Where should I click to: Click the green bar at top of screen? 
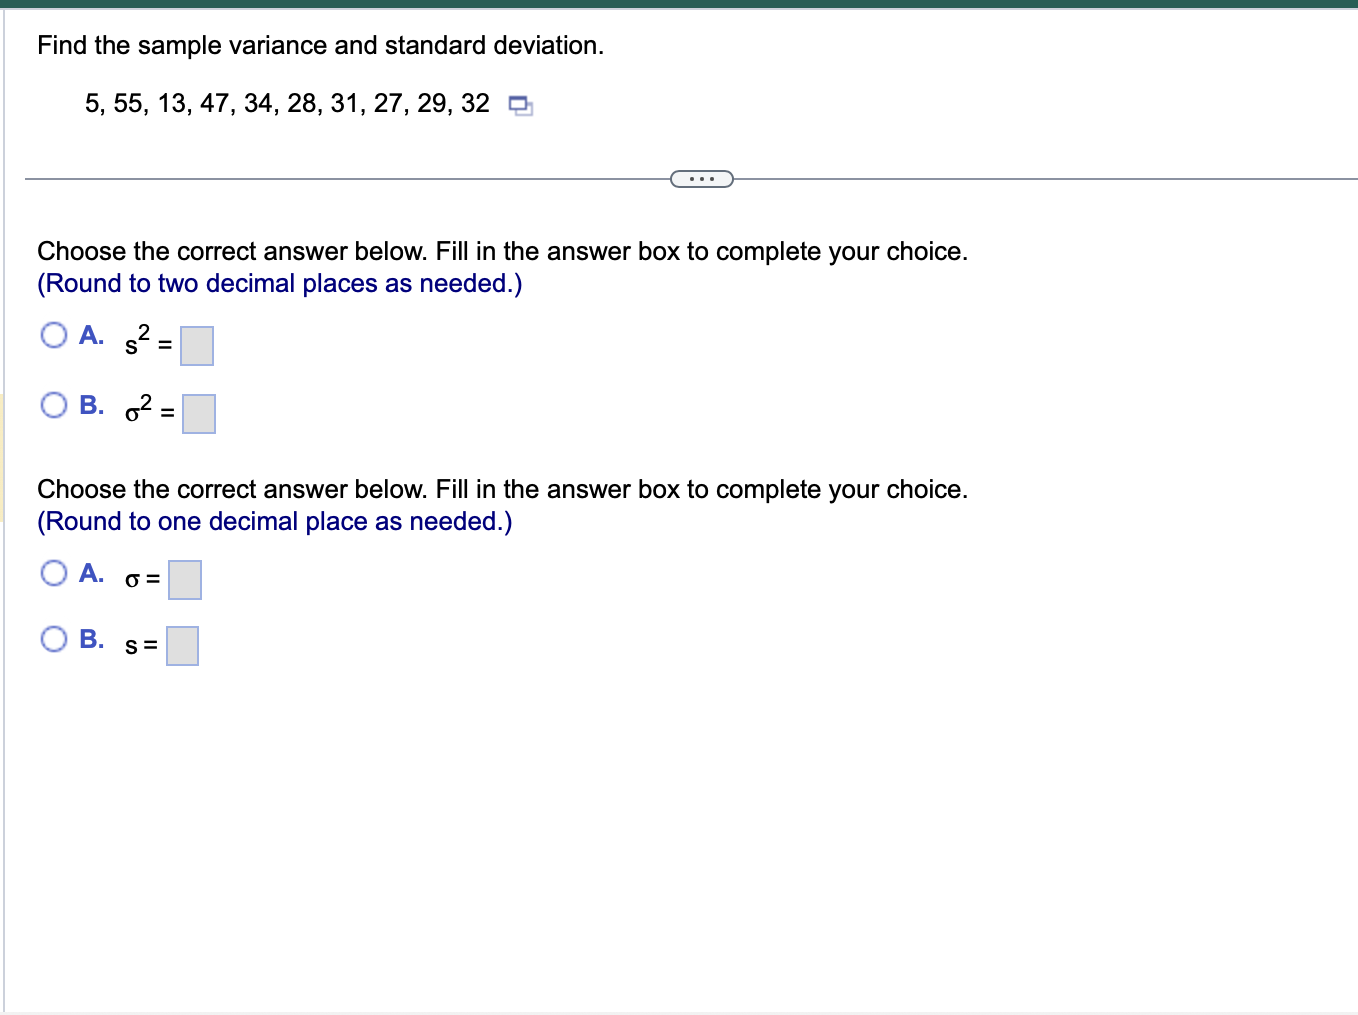(x=679, y=6)
